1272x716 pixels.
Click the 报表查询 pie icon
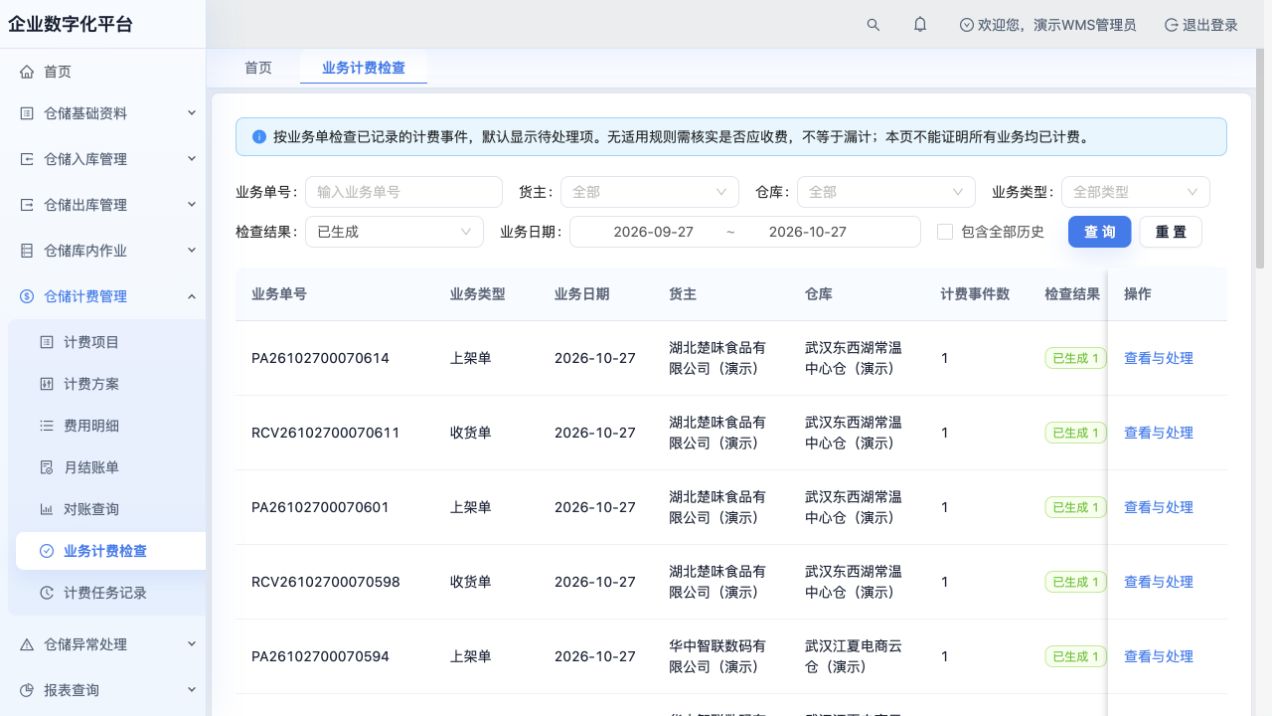(27, 690)
